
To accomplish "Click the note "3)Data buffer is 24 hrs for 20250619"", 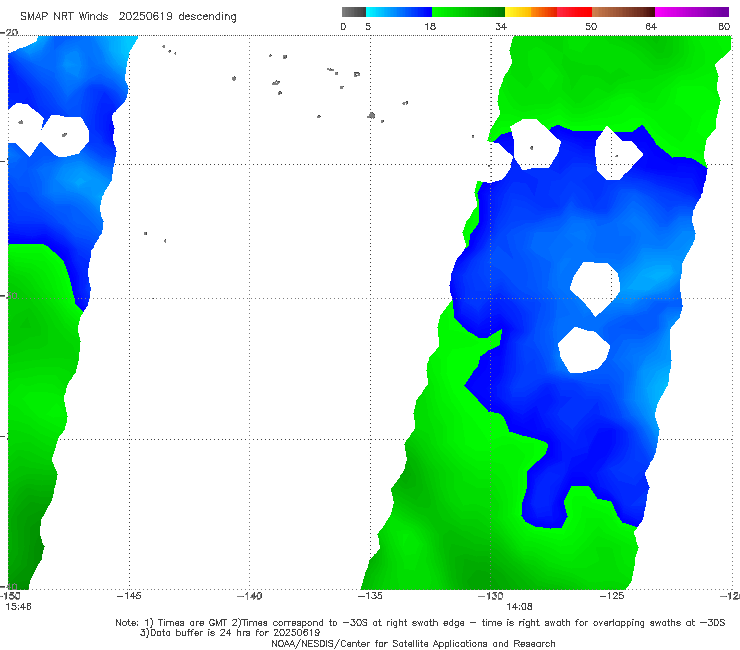I will coord(230,633).
